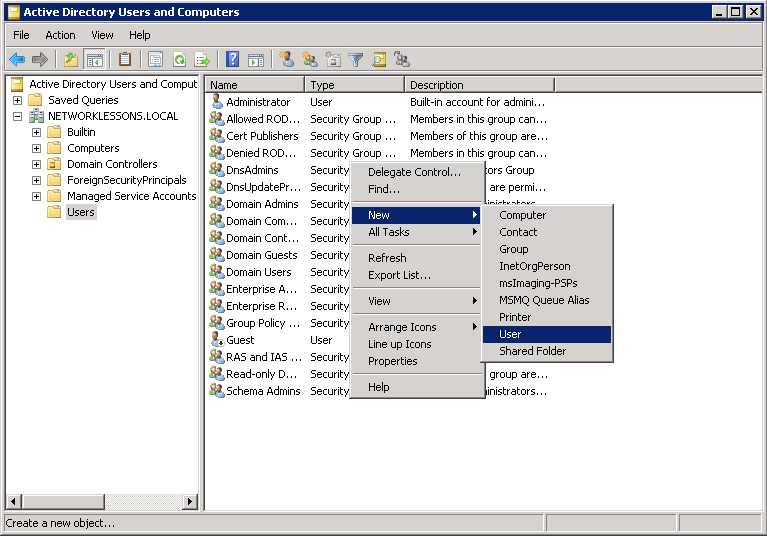
Task: Expand the Domain Controllers node
Action: point(36,164)
